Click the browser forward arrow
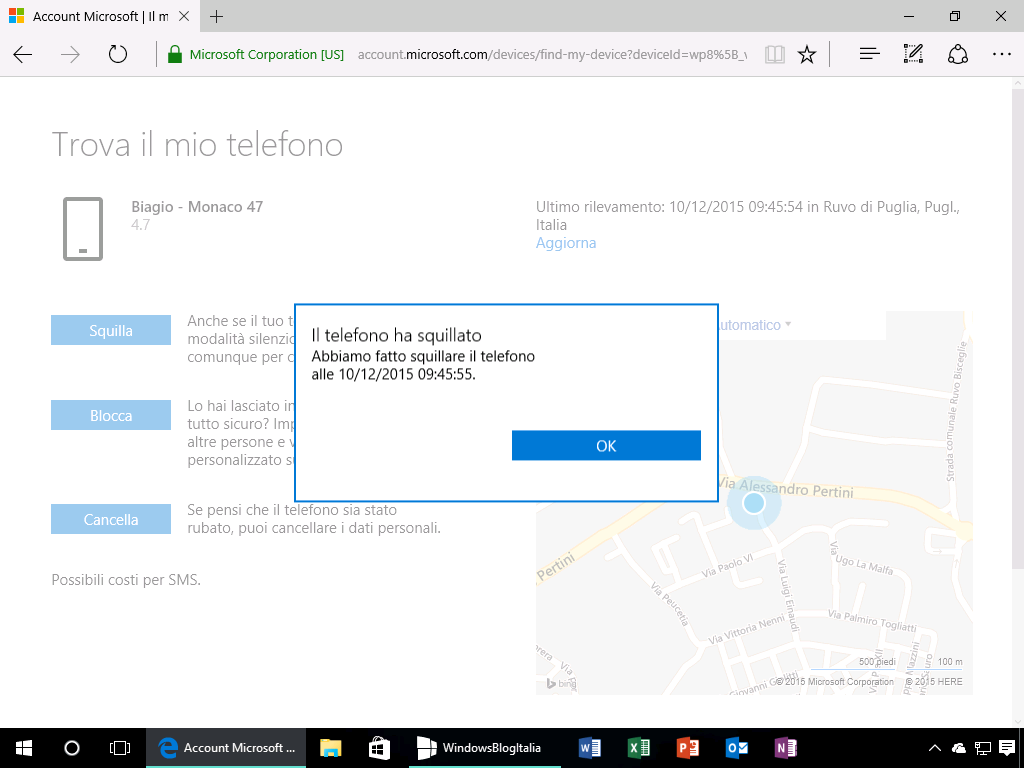Image resolution: width=1024 pixels, height=783 pixels. (70, 54)
